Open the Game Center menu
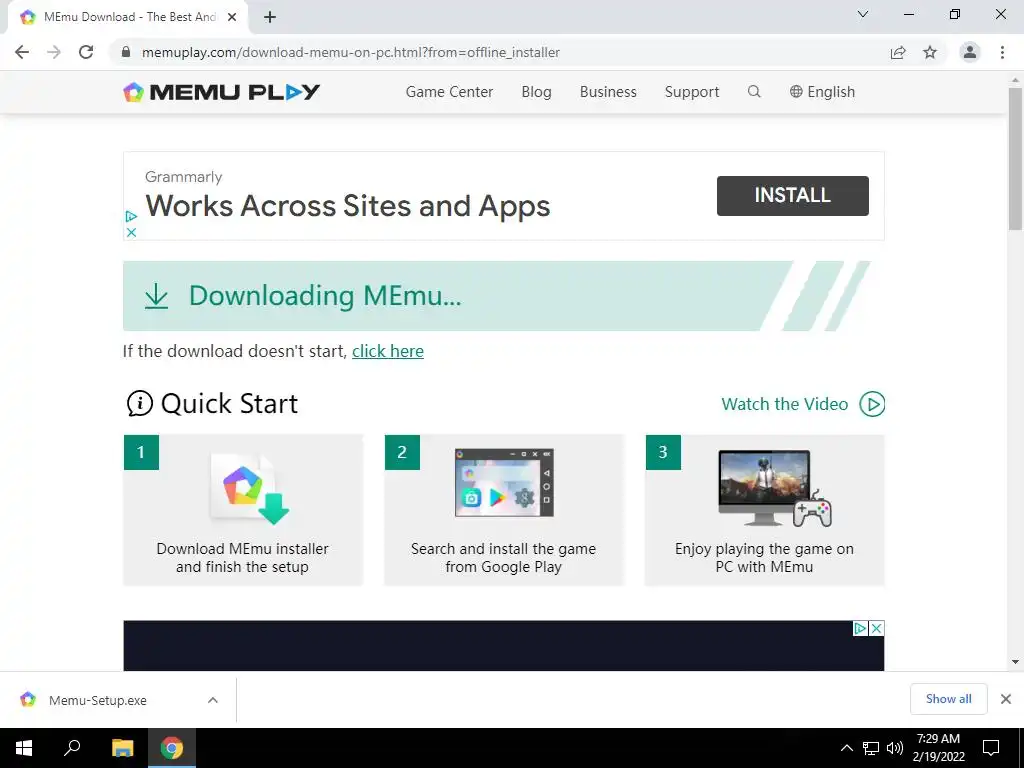This screenshot has height=768, width=1024. [x=449, y=91]
